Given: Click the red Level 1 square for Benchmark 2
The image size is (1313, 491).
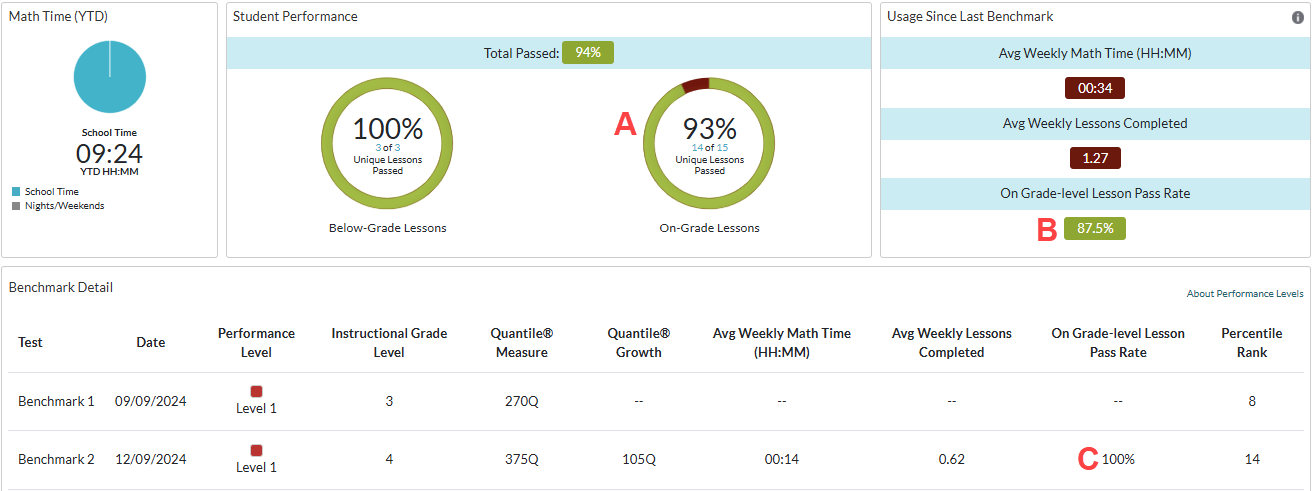Looking at the screenshot, I should [x=256, y=450].
